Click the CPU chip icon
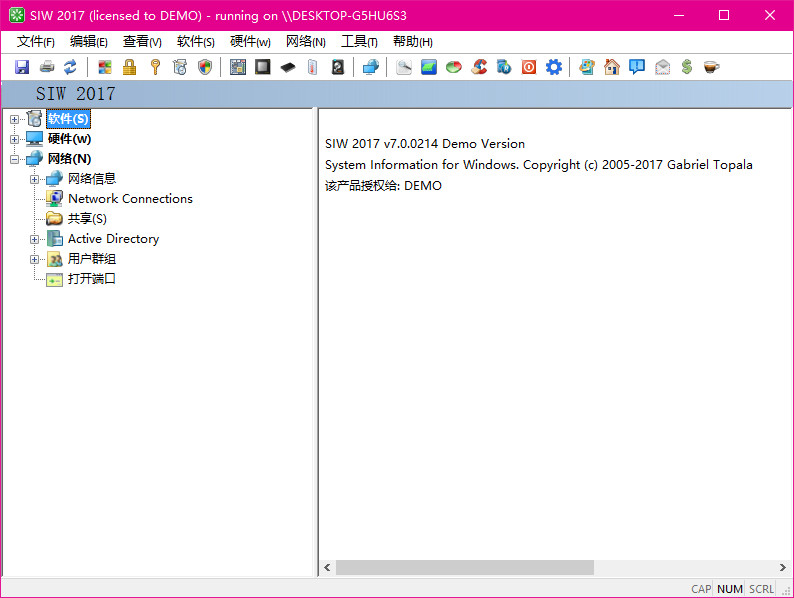Viewport: 794px width, 598px height. [x=262, y=67]
